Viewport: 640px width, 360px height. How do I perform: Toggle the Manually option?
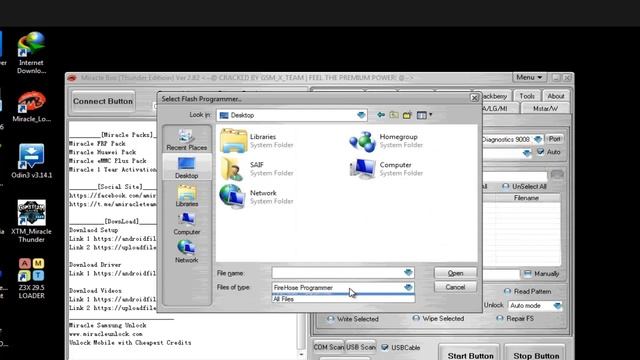[x=541, y=273]
